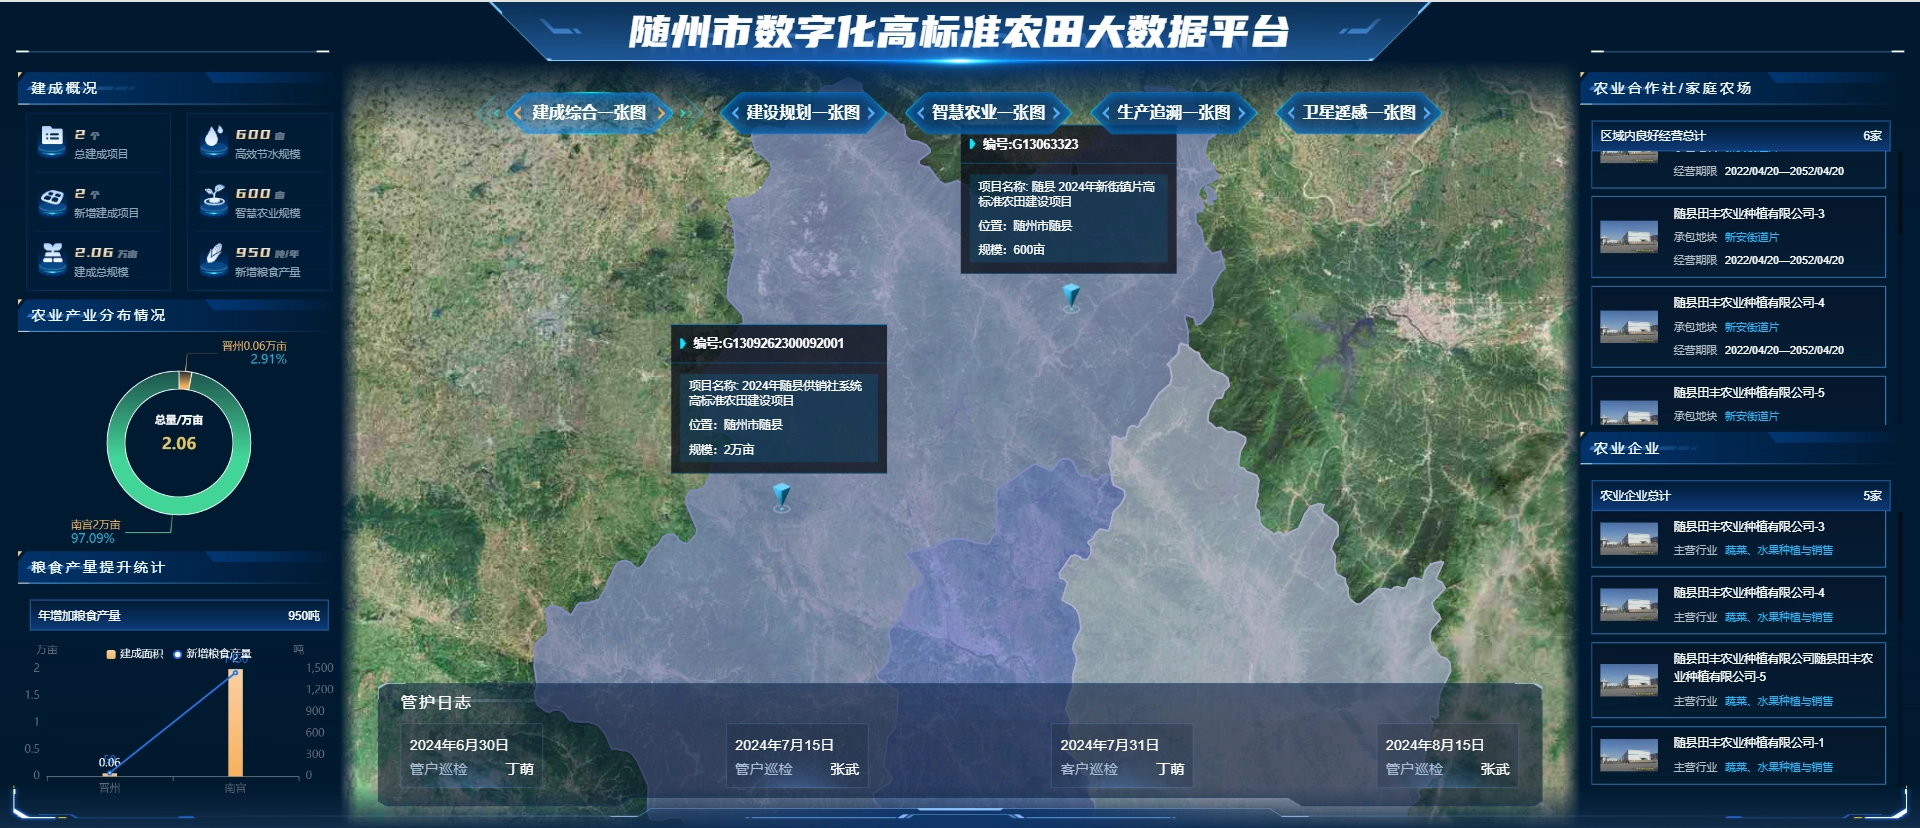Open thumbnail of enterprise 随县田丰农业种植有限公司-3

pos(1628,539)
